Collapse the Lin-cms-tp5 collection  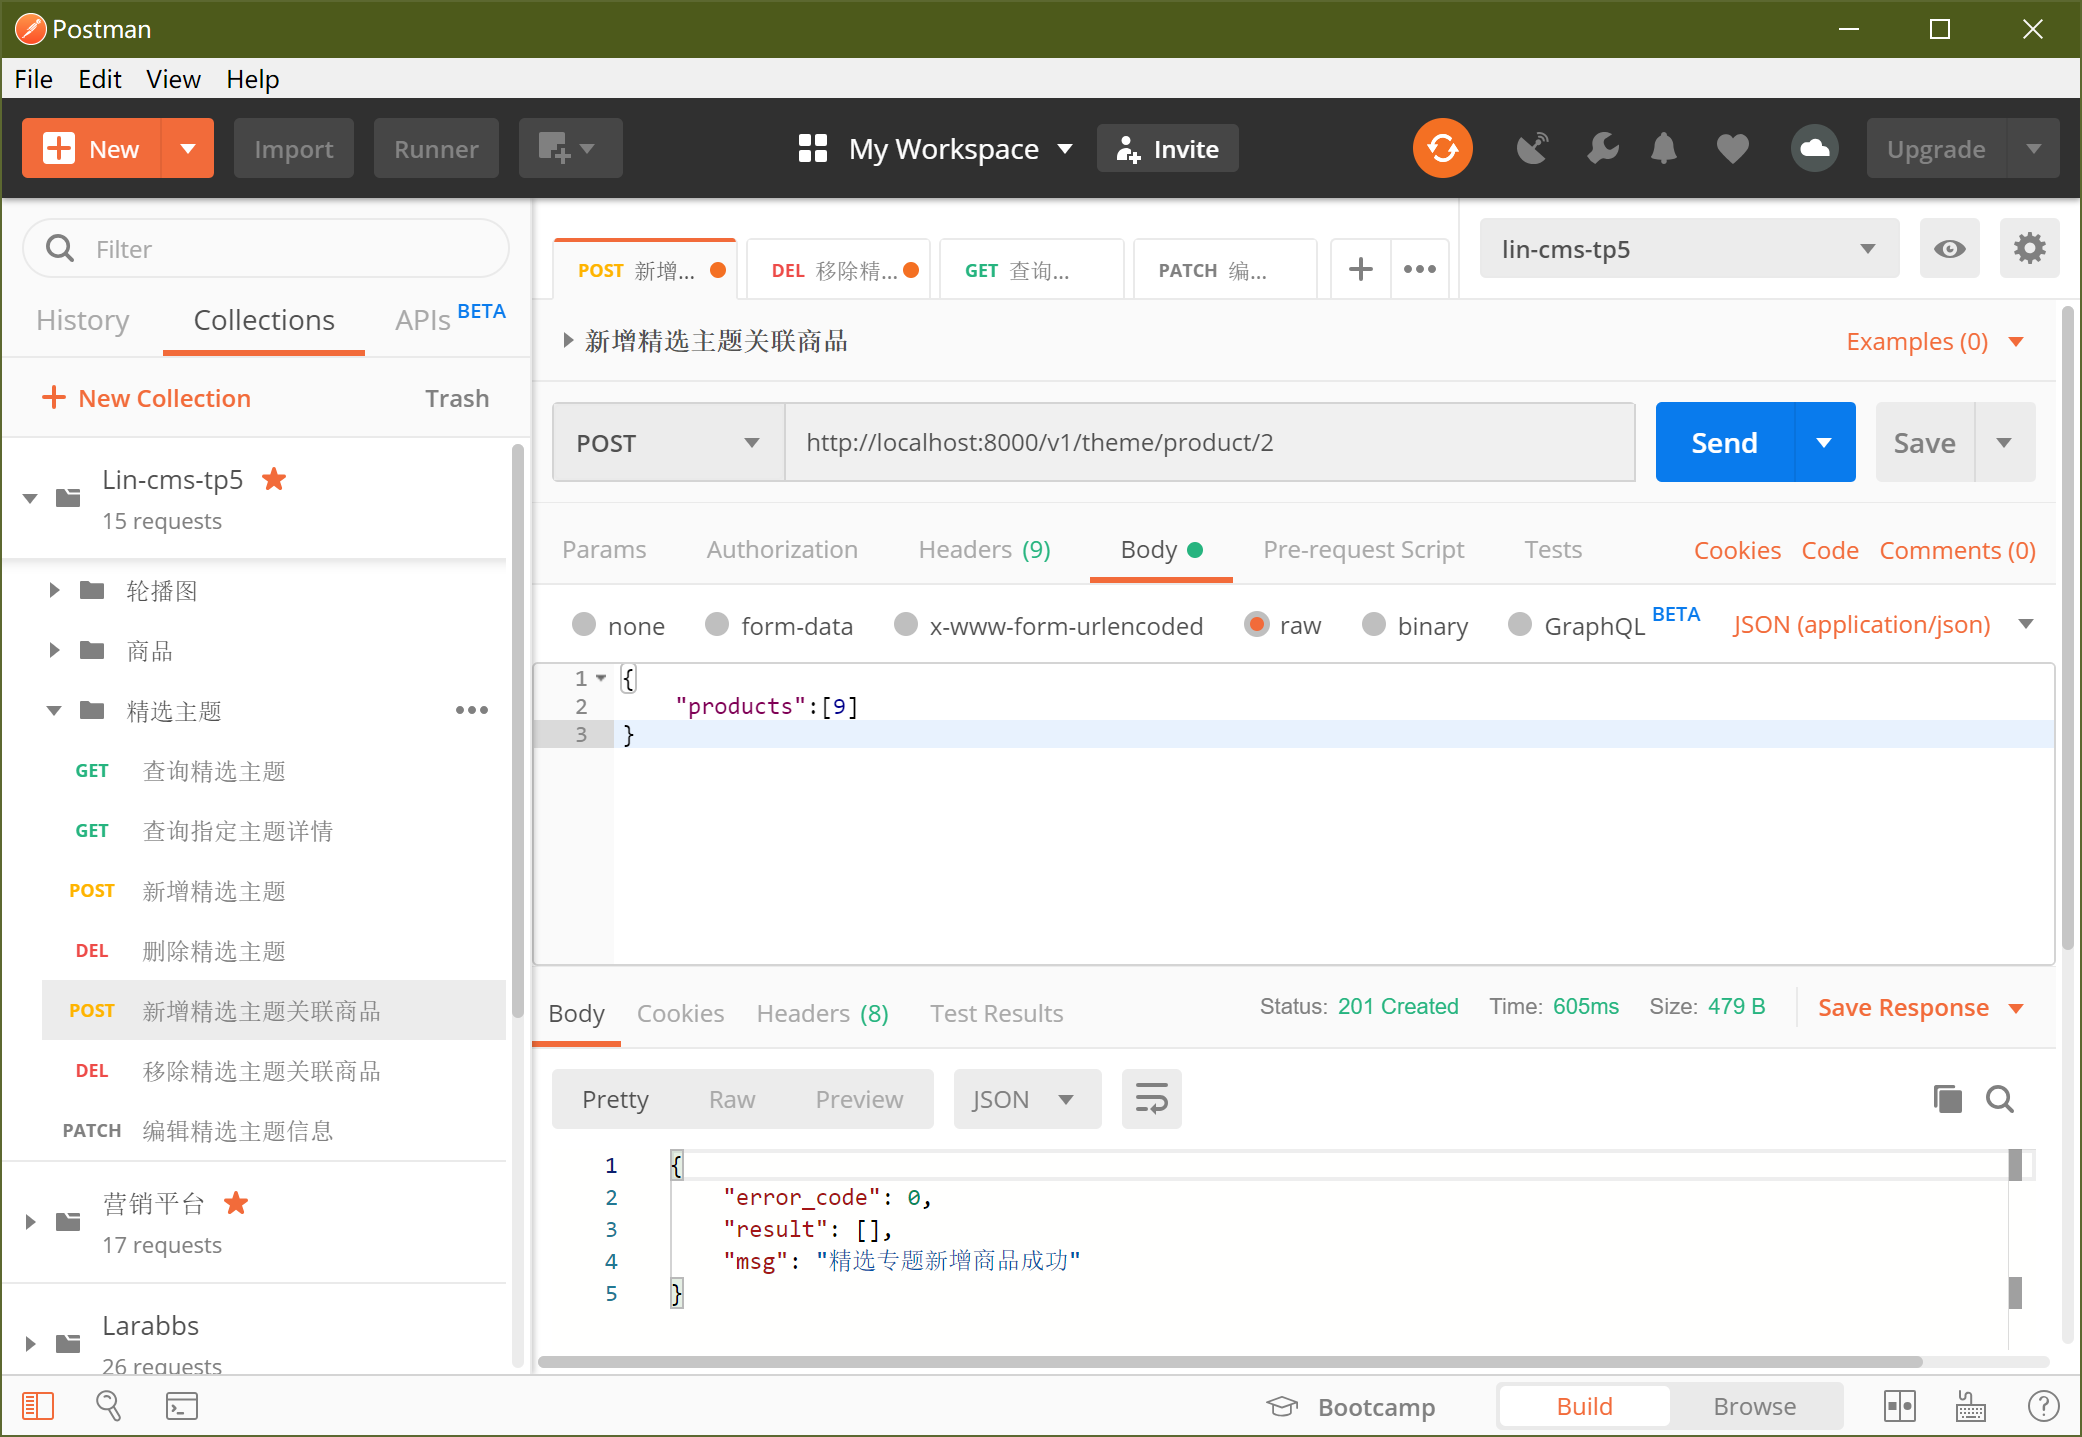tap(30, 497)
